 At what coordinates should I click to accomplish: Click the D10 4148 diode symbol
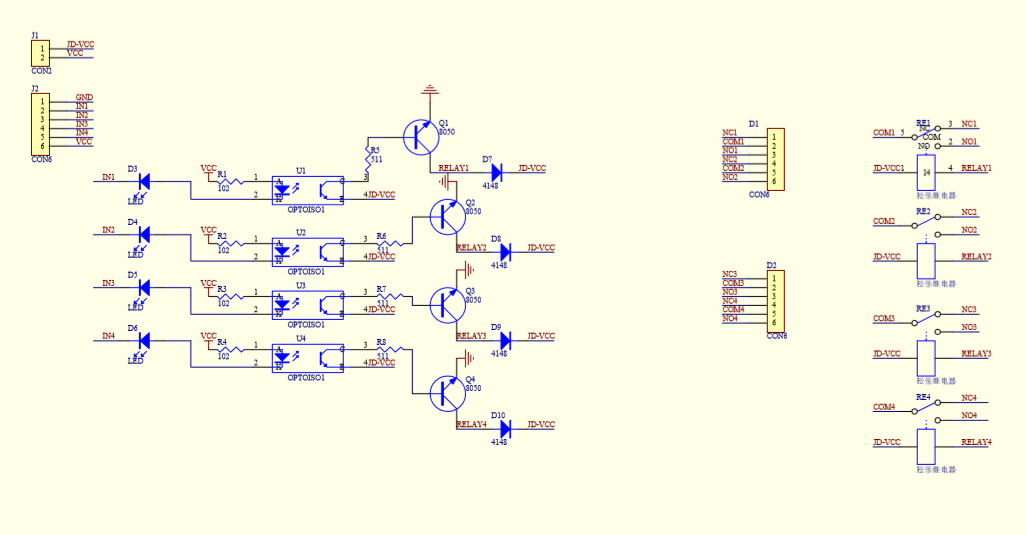pyautogui.click(x=505, y=429)
